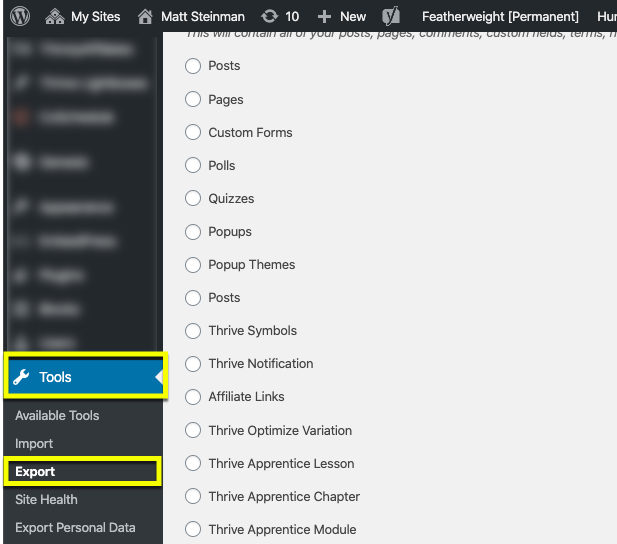Click Featherweight [Permanent] in admin bar
This screenshot has height=544, width=617.
pos(500,16)
